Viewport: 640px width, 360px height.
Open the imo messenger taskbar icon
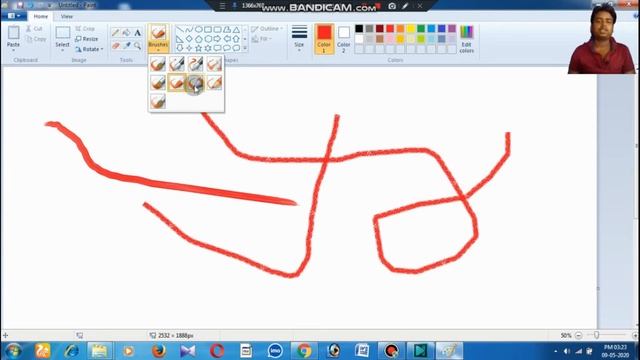point(275,351)
